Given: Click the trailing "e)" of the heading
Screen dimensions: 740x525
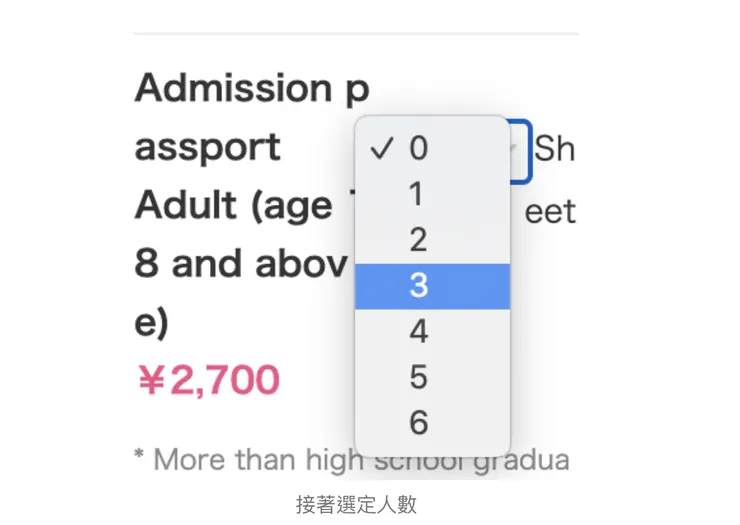Looking at the screenshot, I should tap(152, 322).
